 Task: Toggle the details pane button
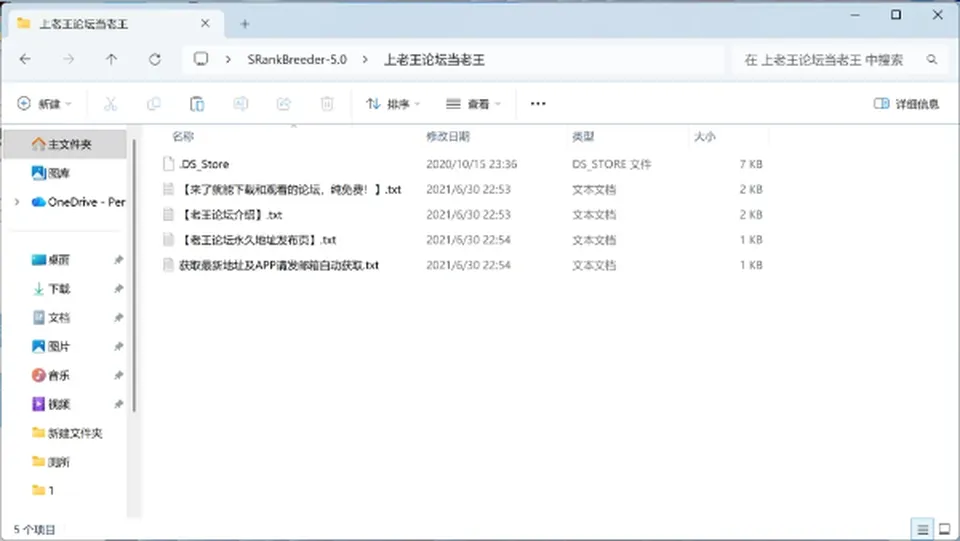point(906,104)
